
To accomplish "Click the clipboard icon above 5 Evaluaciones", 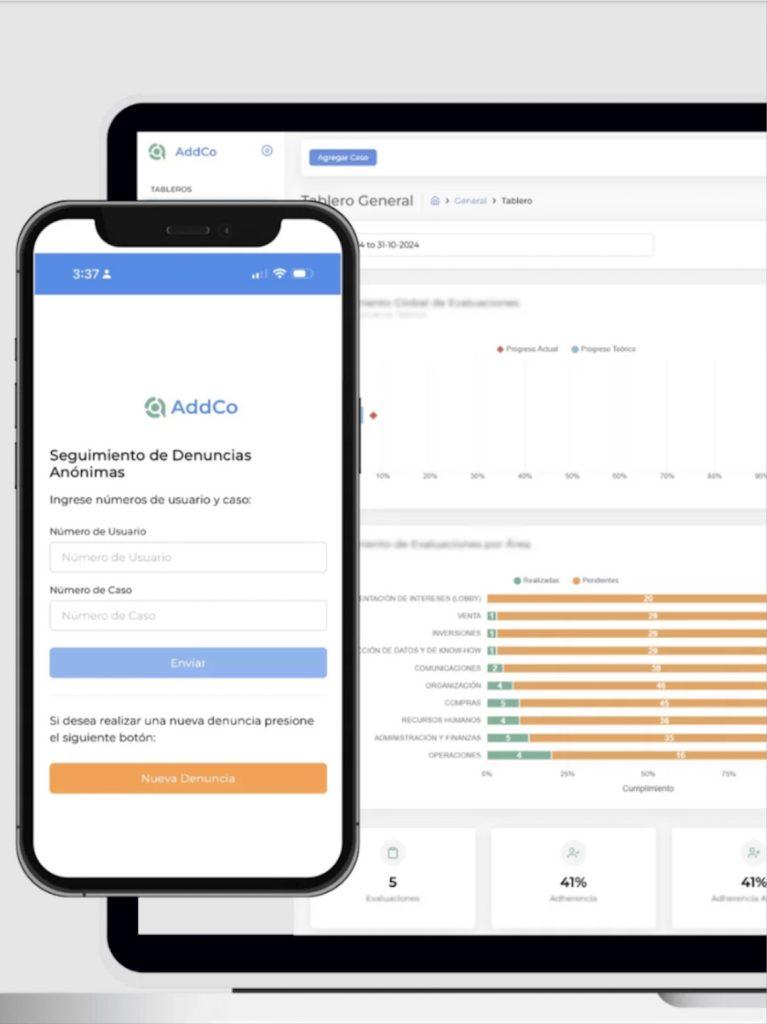I will [393, 853].
